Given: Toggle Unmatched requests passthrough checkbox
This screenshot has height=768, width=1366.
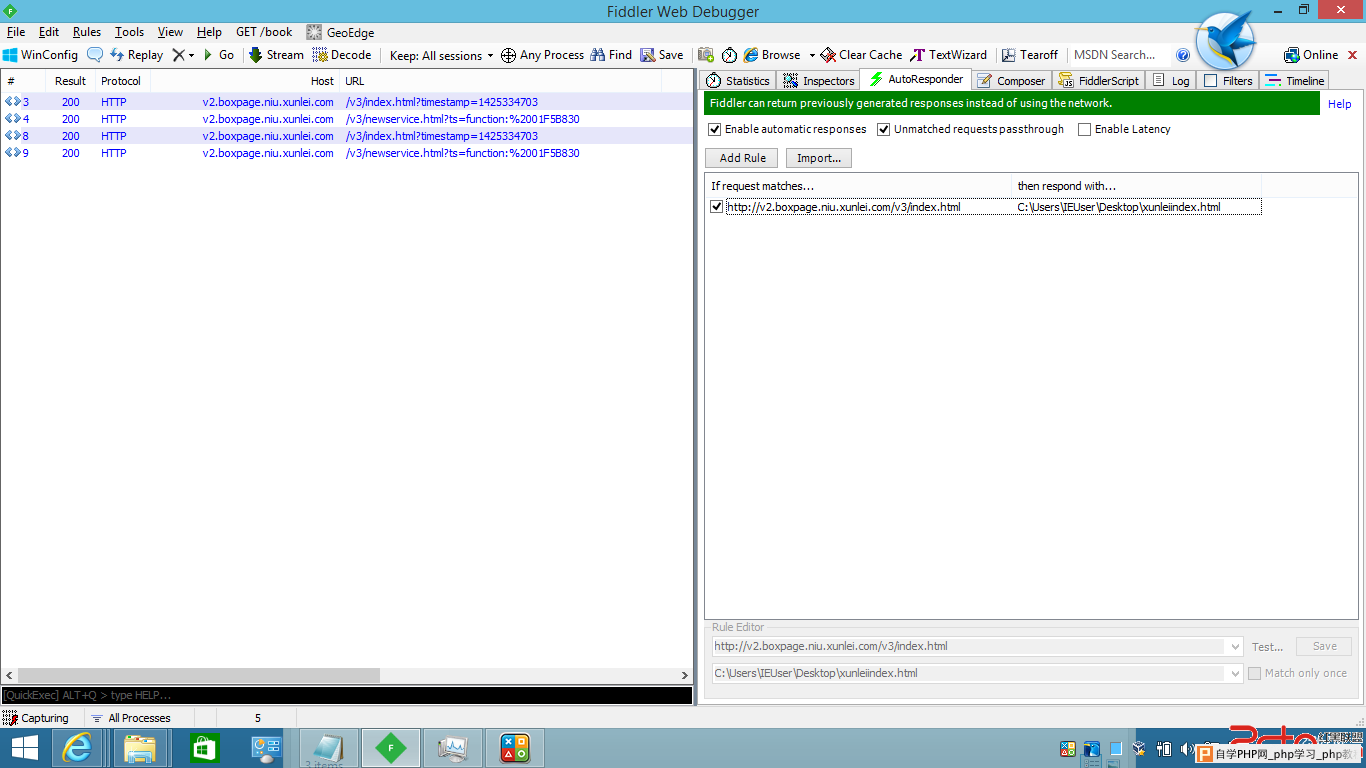Looking at the screenshot, I should pos(883,129).
